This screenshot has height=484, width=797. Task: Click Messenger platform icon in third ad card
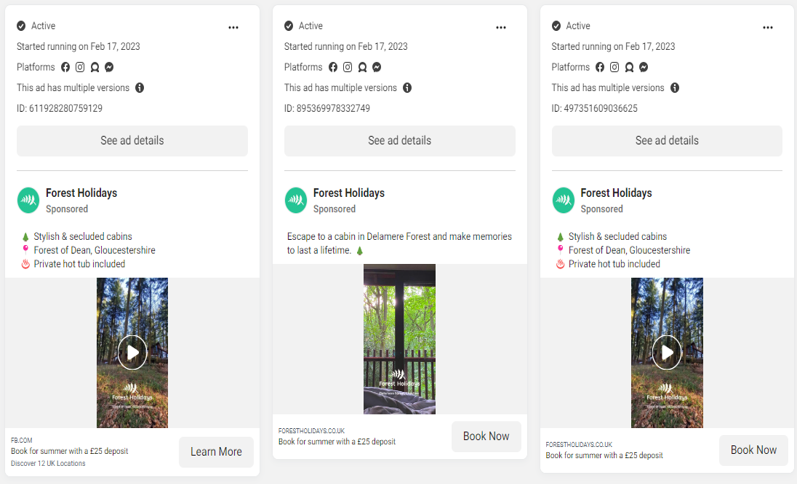pos(643,67)
